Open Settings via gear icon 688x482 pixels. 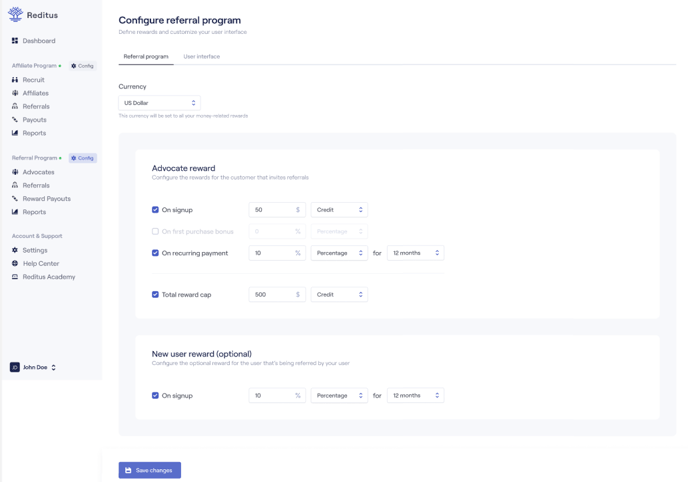[15, 250]
